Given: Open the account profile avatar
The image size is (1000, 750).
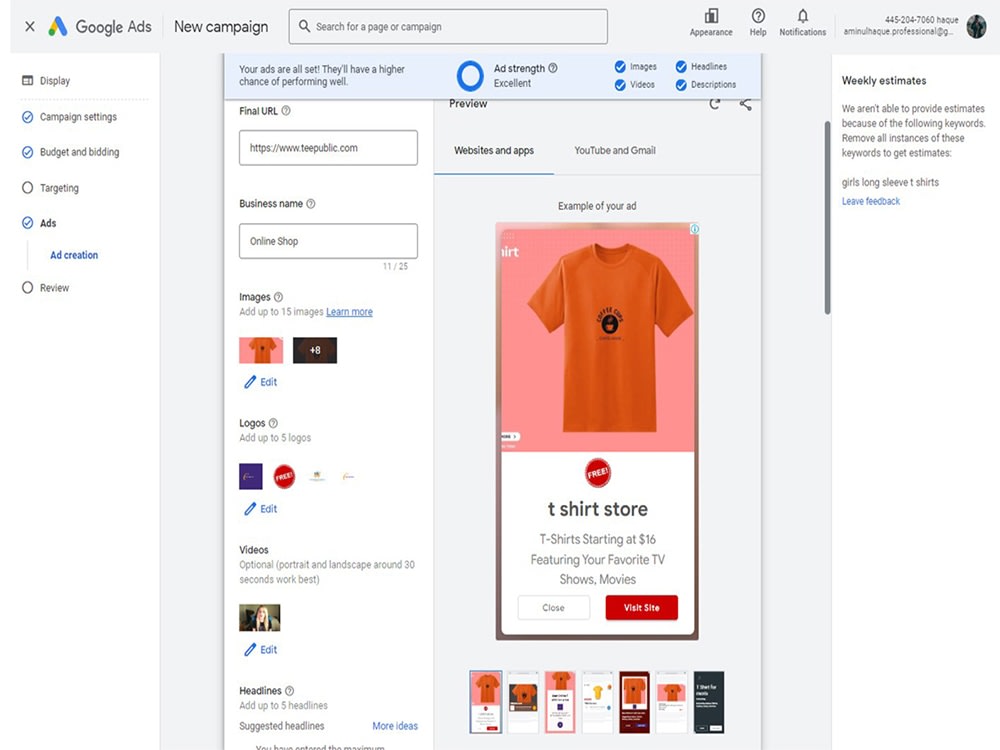Looking at the screenshot, I should [976, 27].
